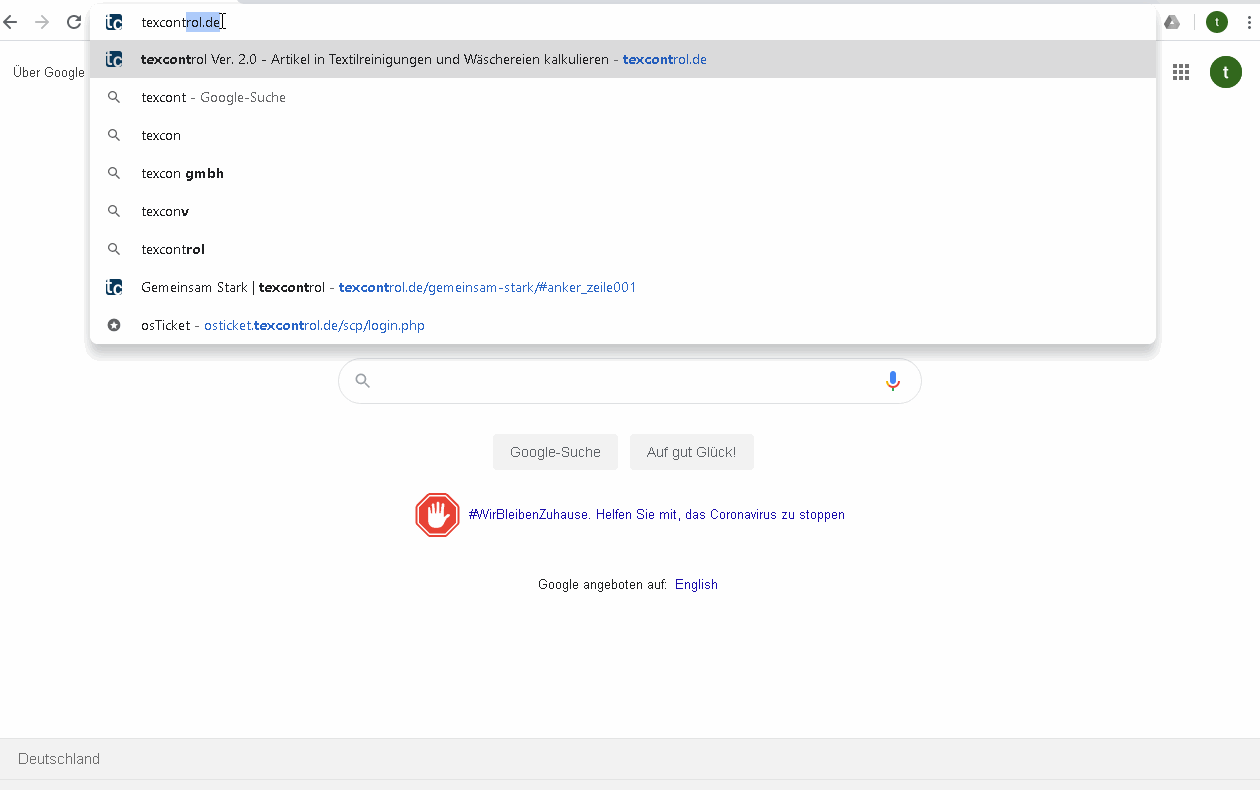The height and width of the screenshot is (790, 1260).
Task: Click the Google-Suche button
Action: click(x=555, y=452)
